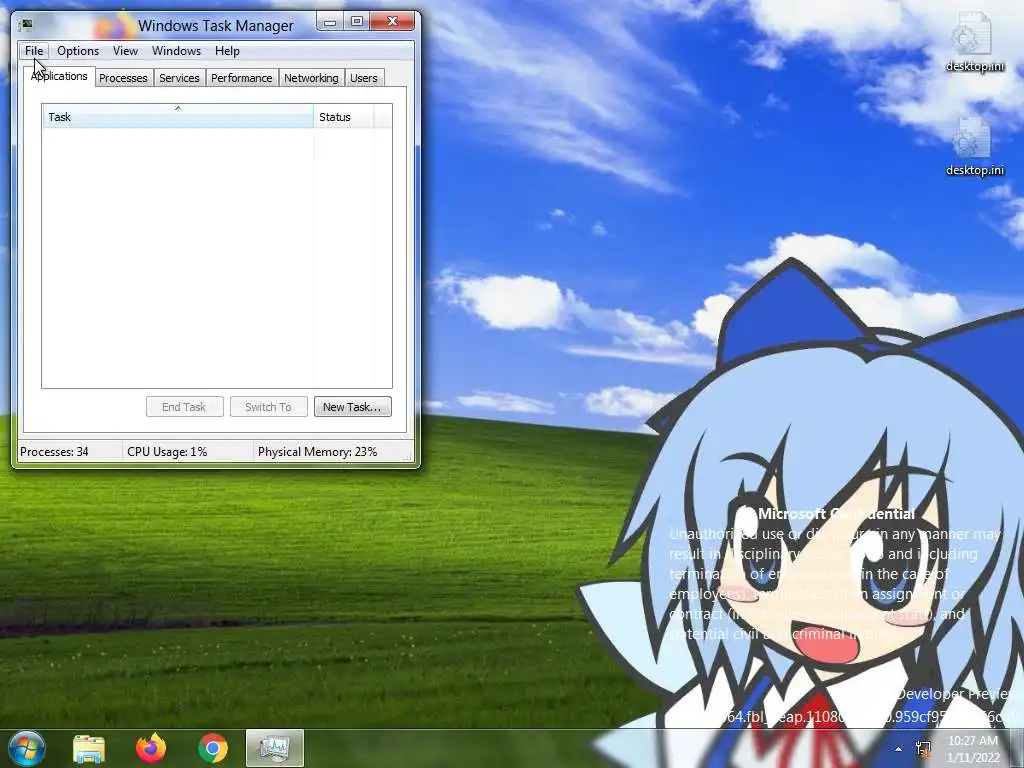1024x768 pixels.
Task: Click the End Task button
Action: click(x=185, y=407)
